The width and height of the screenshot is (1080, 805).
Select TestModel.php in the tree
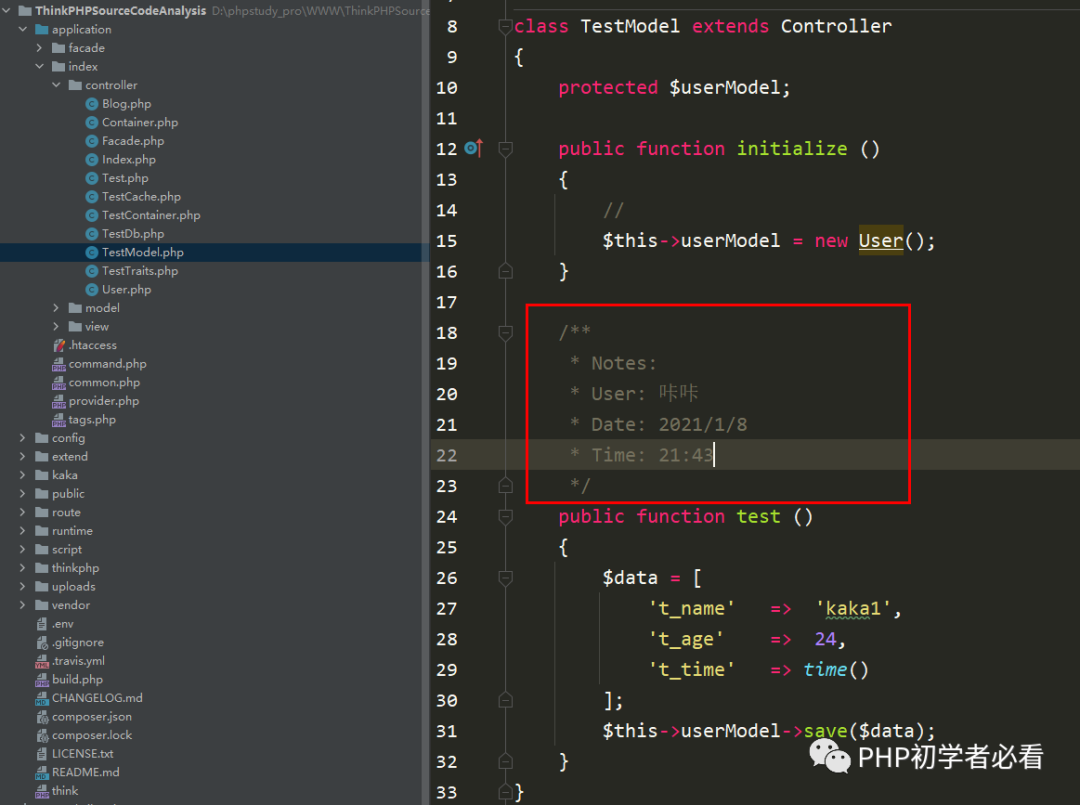click(x=143, y=253)
